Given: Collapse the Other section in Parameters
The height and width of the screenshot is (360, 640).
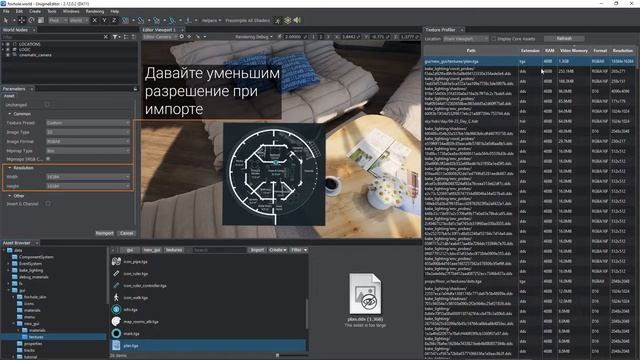Looking at the screenshot, I should coord(10,196).
